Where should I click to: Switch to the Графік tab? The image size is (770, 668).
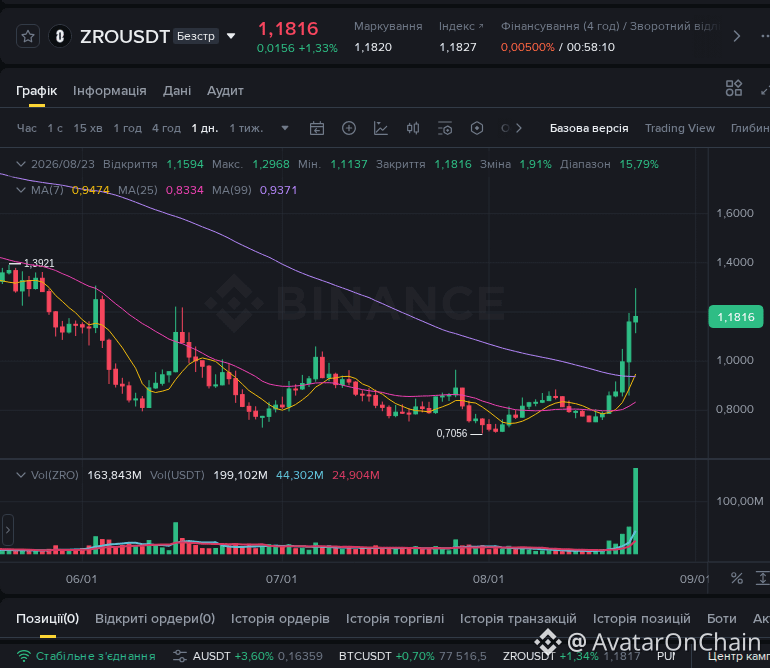(x=37, y=91)
